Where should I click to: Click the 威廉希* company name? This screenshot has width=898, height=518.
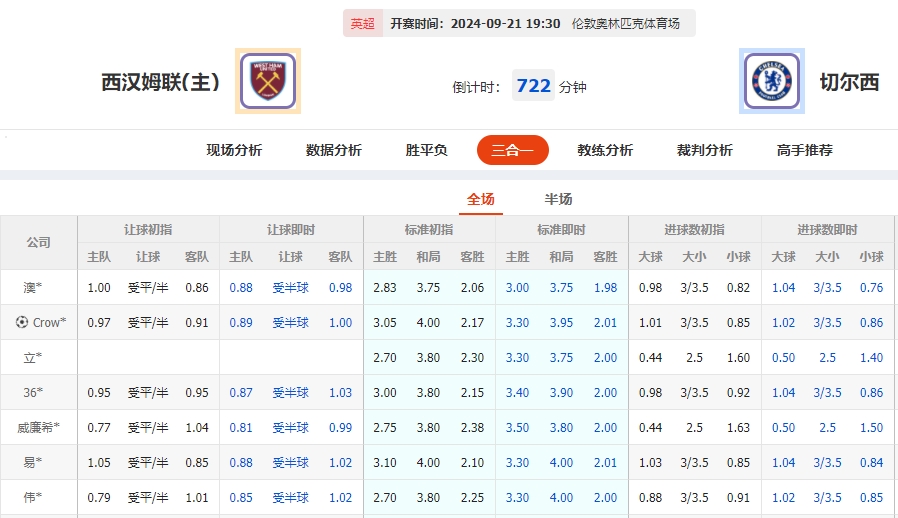(x=38, y=428)
